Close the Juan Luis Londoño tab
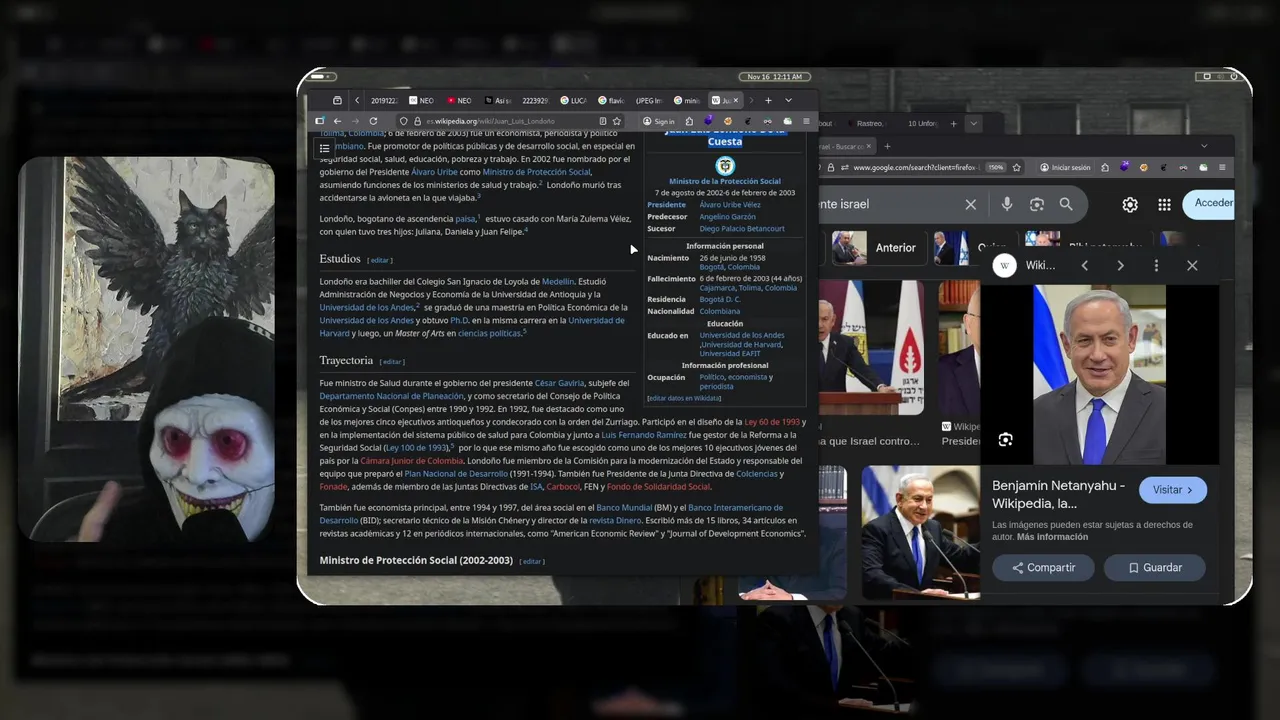Viewport: 1280px width, 720px height. (736, 100)
